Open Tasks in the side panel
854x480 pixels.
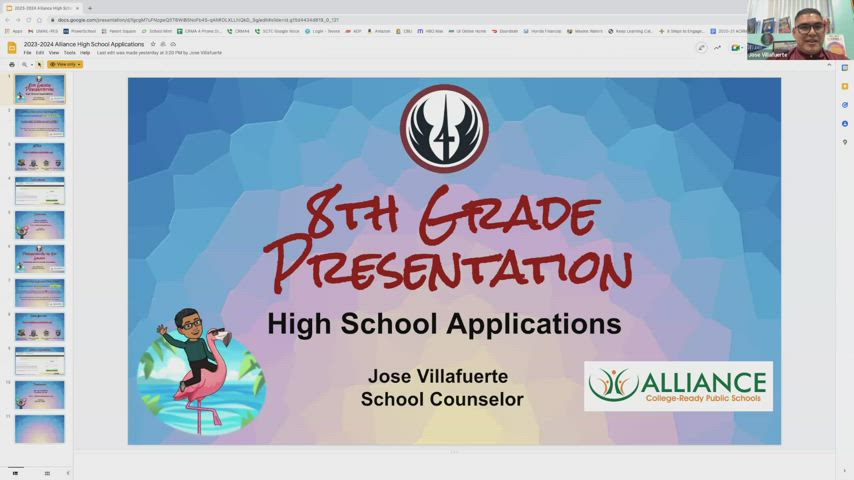click(x=845, y=105)
